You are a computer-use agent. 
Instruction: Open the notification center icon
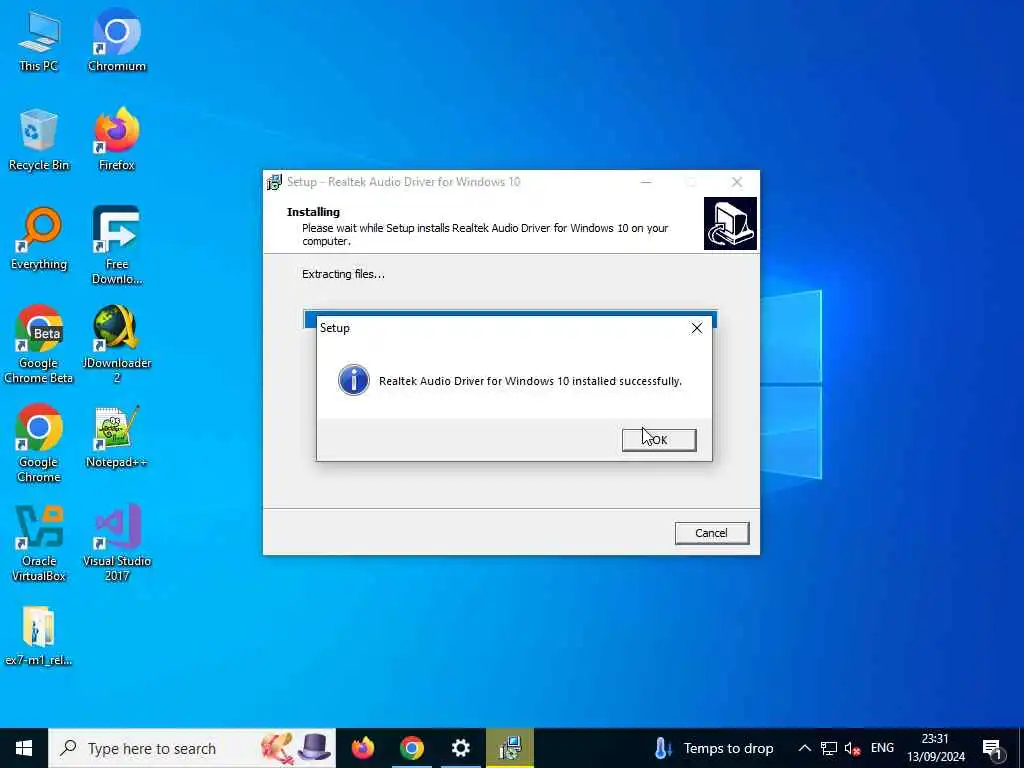tap(992, 748)
